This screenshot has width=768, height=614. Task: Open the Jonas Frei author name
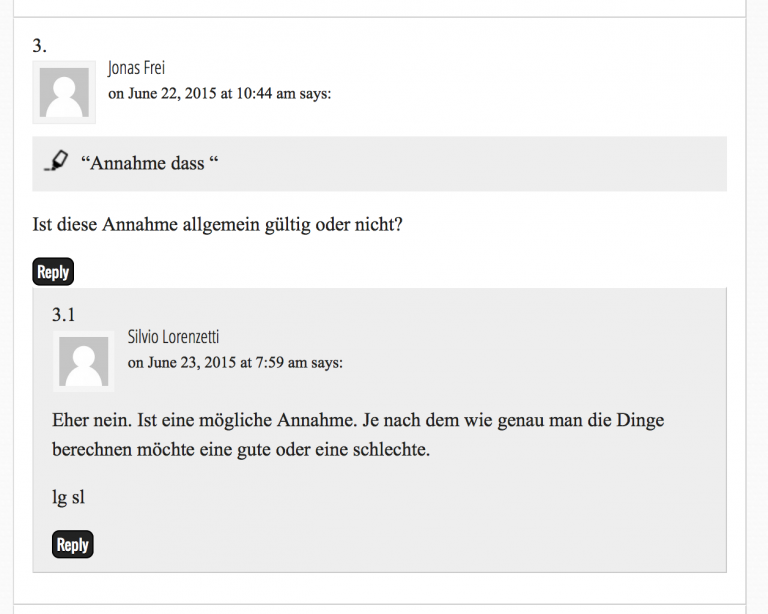click(x=136, y=68)
